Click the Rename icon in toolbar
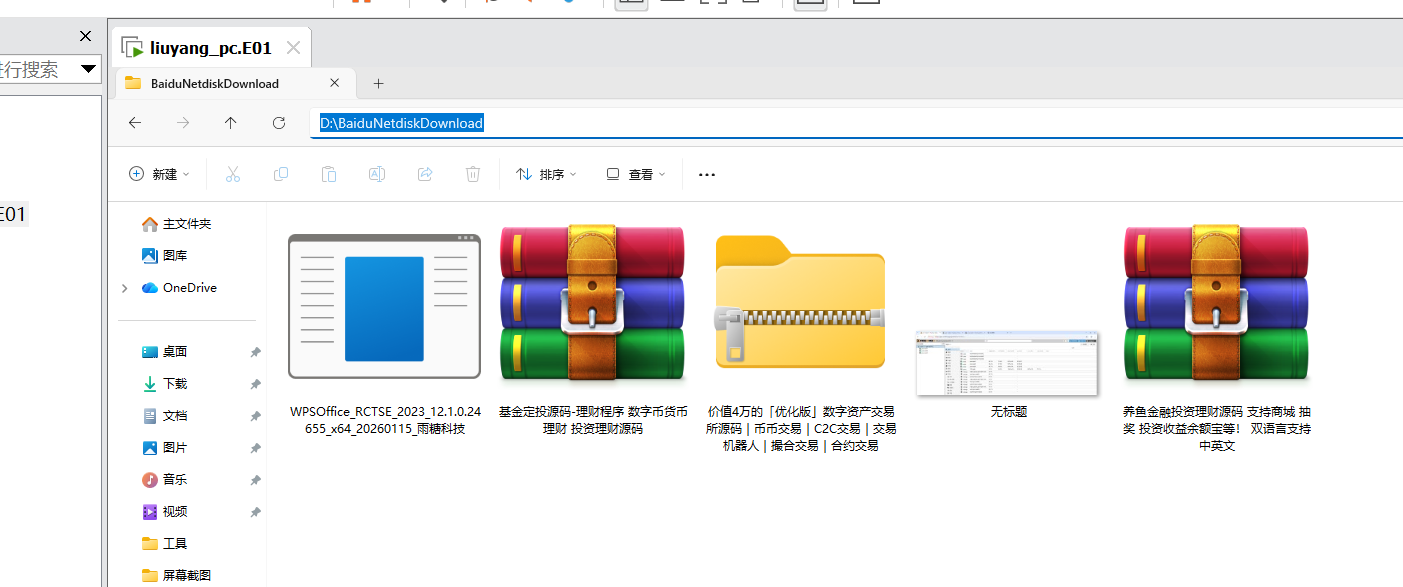1403x587 pixels. (377, 174)
